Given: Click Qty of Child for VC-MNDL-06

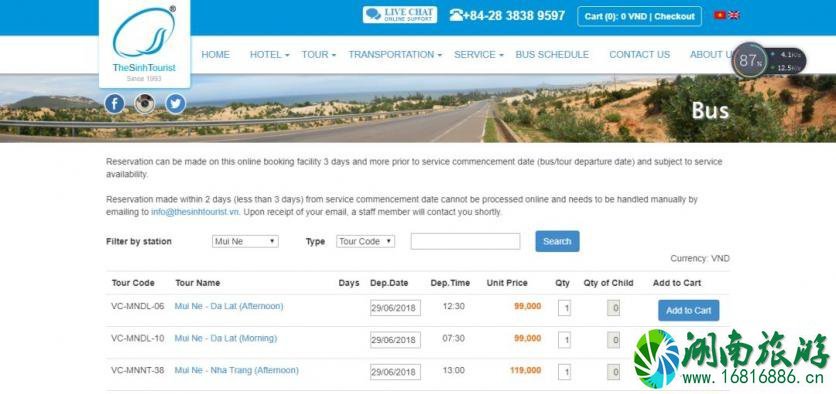Looking at the screenshot, I should [613, 308].
